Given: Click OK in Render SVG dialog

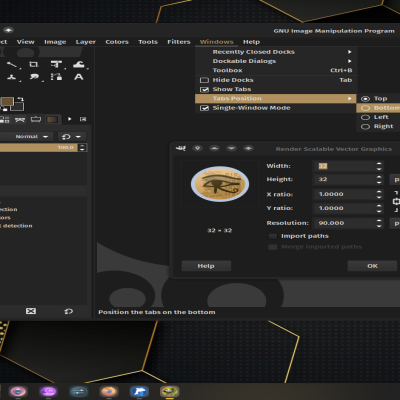Looking at the screenshot, I should [x=372, y=266].
